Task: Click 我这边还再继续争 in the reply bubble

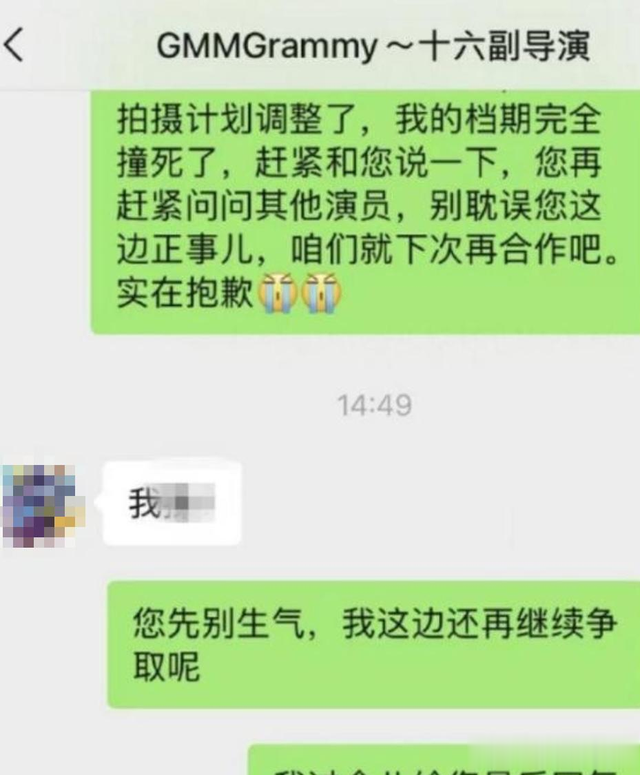Action: click(479, 623)
